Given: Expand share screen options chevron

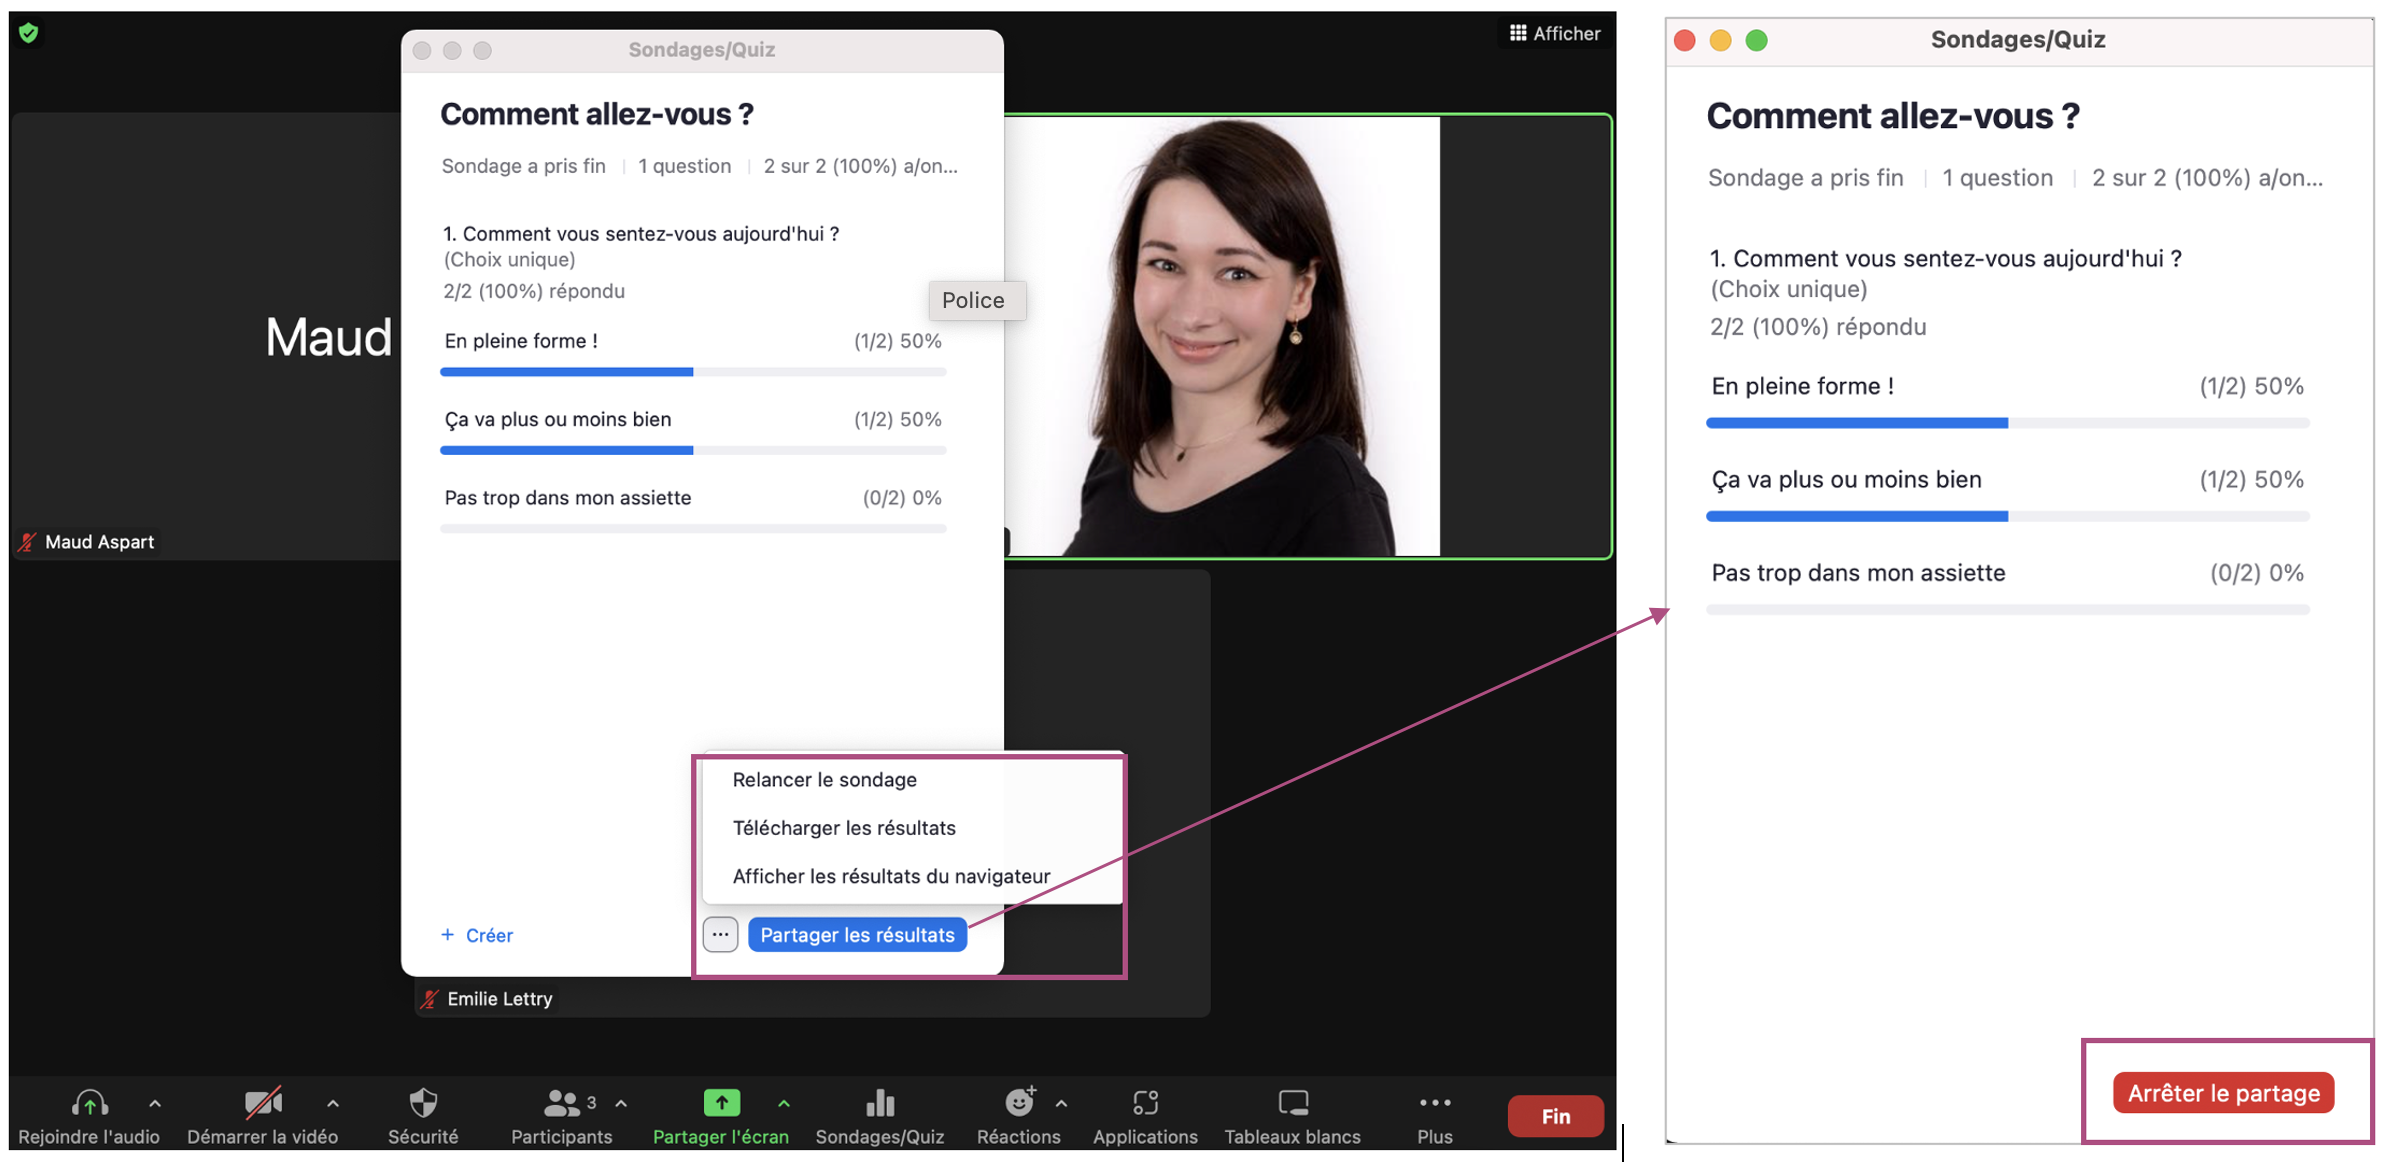Looking at the screenshot, I should tap(784, 1104).
